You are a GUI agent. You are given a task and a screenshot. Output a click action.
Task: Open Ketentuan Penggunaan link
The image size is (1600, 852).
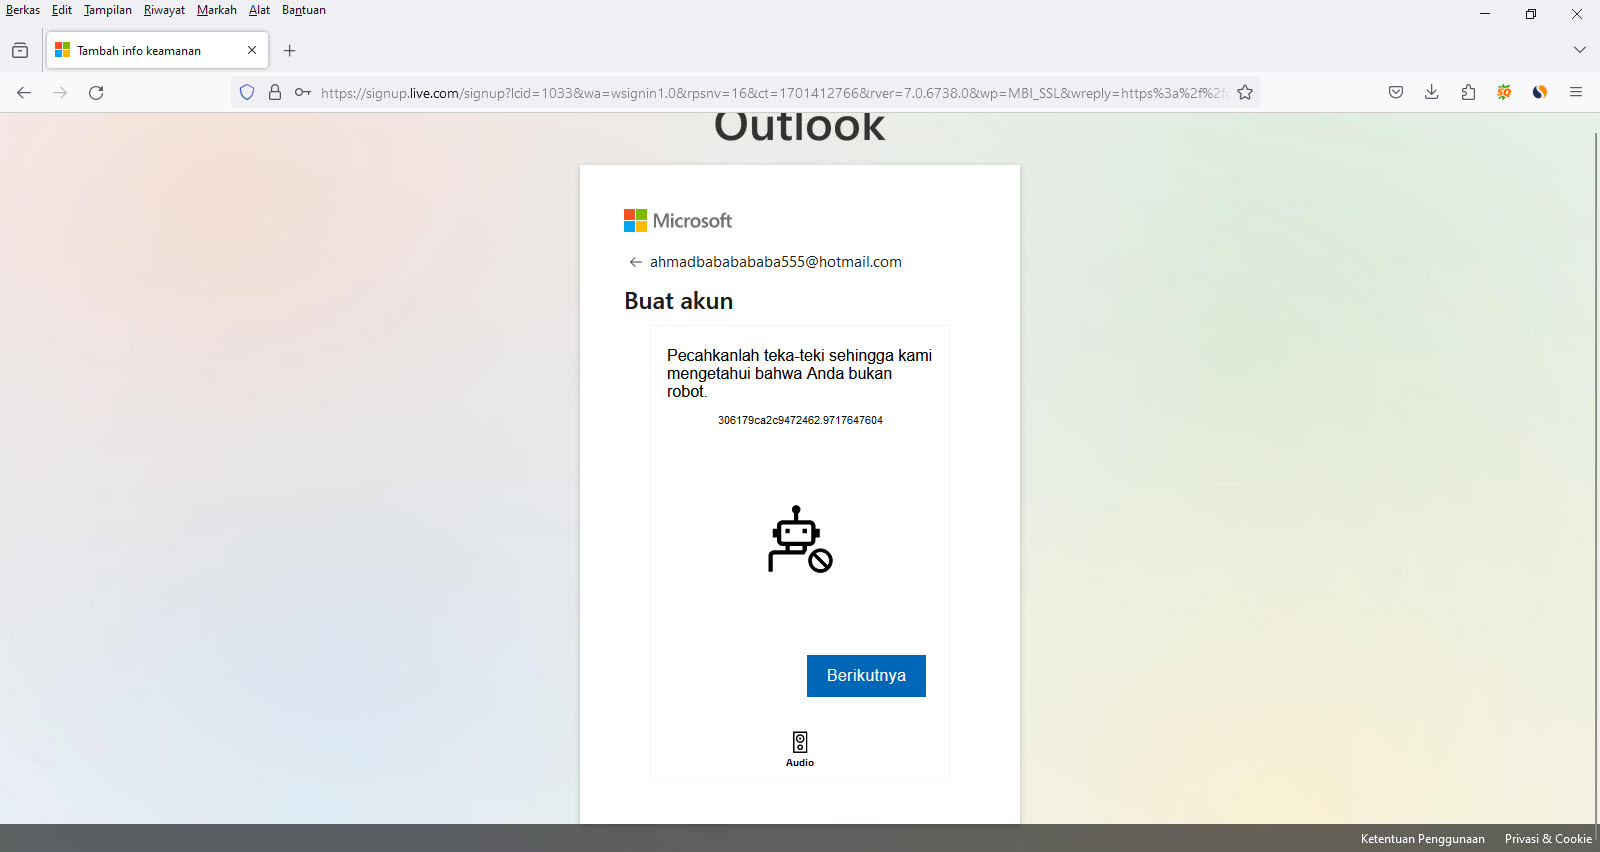(1422, 839)
